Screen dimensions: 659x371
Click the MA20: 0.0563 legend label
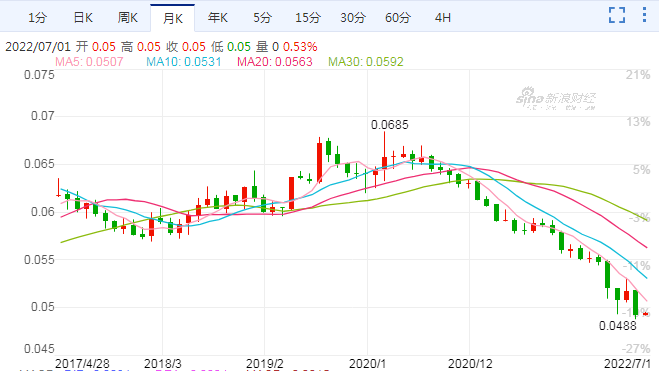(275, 62)
